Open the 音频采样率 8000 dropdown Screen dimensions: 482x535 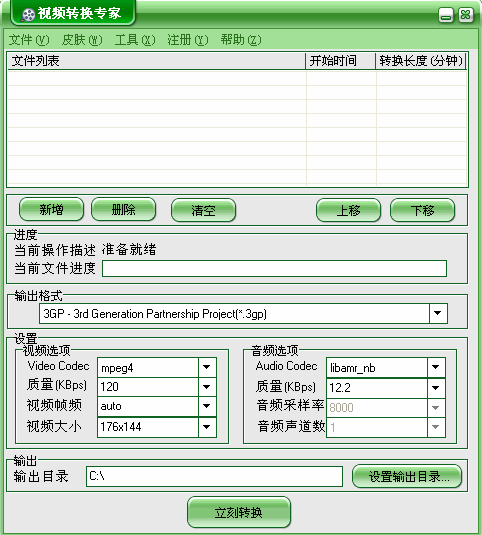(x=436, y=408)
